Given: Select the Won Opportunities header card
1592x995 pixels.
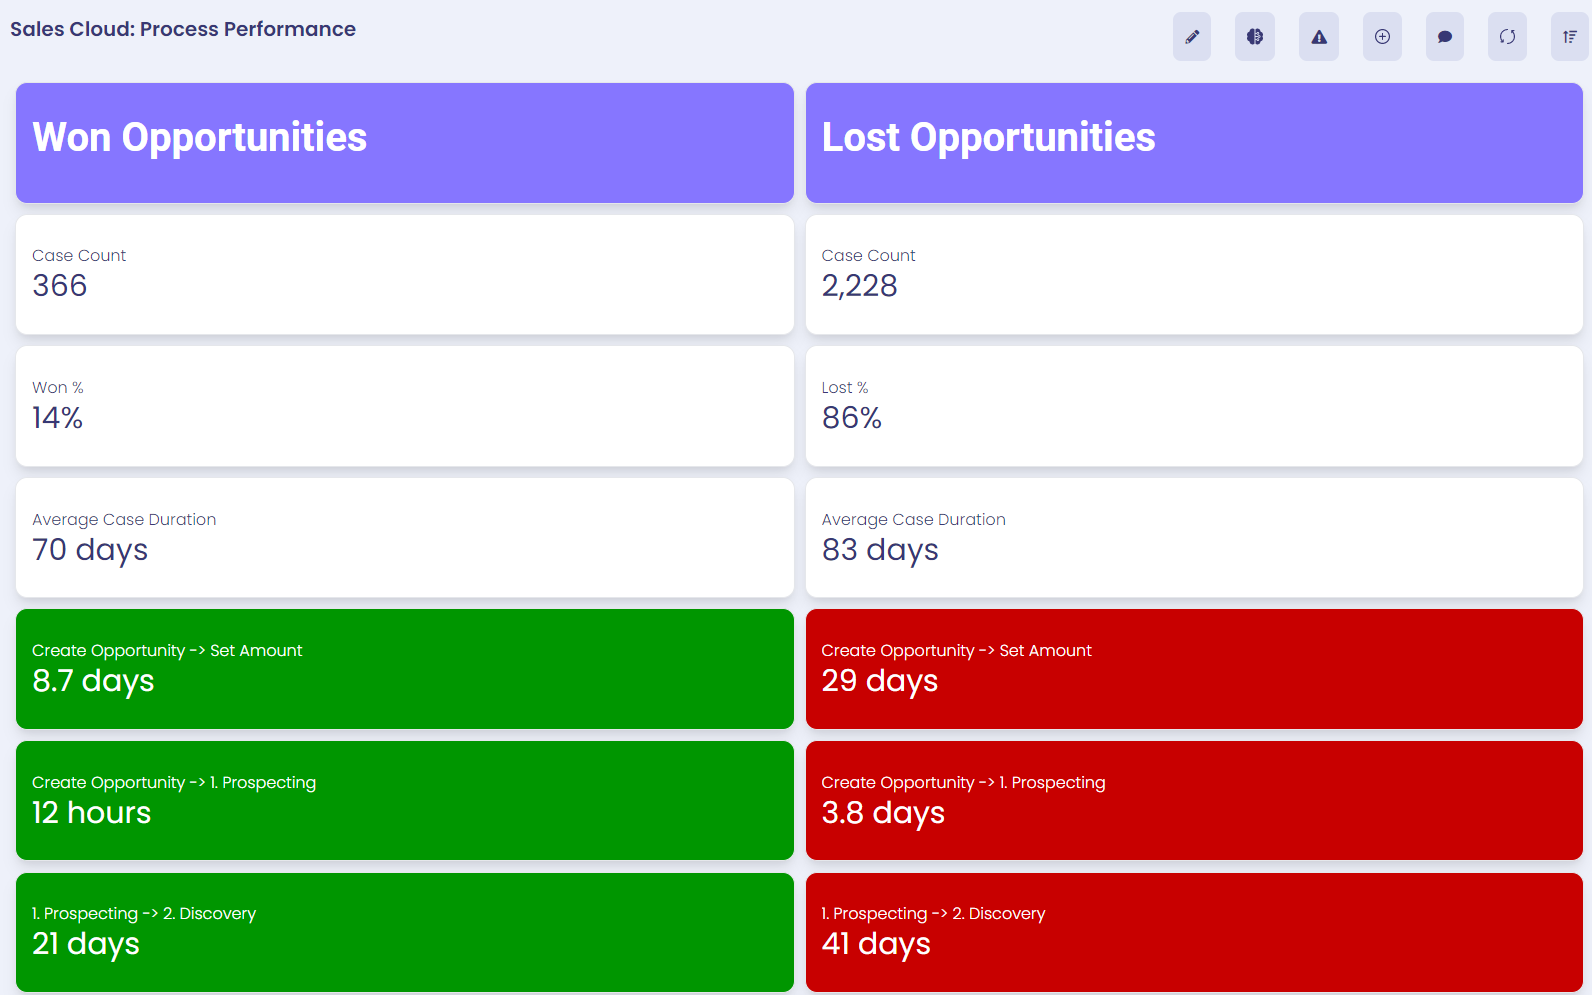Looking at the screenshot, I should tap(405, 143).
